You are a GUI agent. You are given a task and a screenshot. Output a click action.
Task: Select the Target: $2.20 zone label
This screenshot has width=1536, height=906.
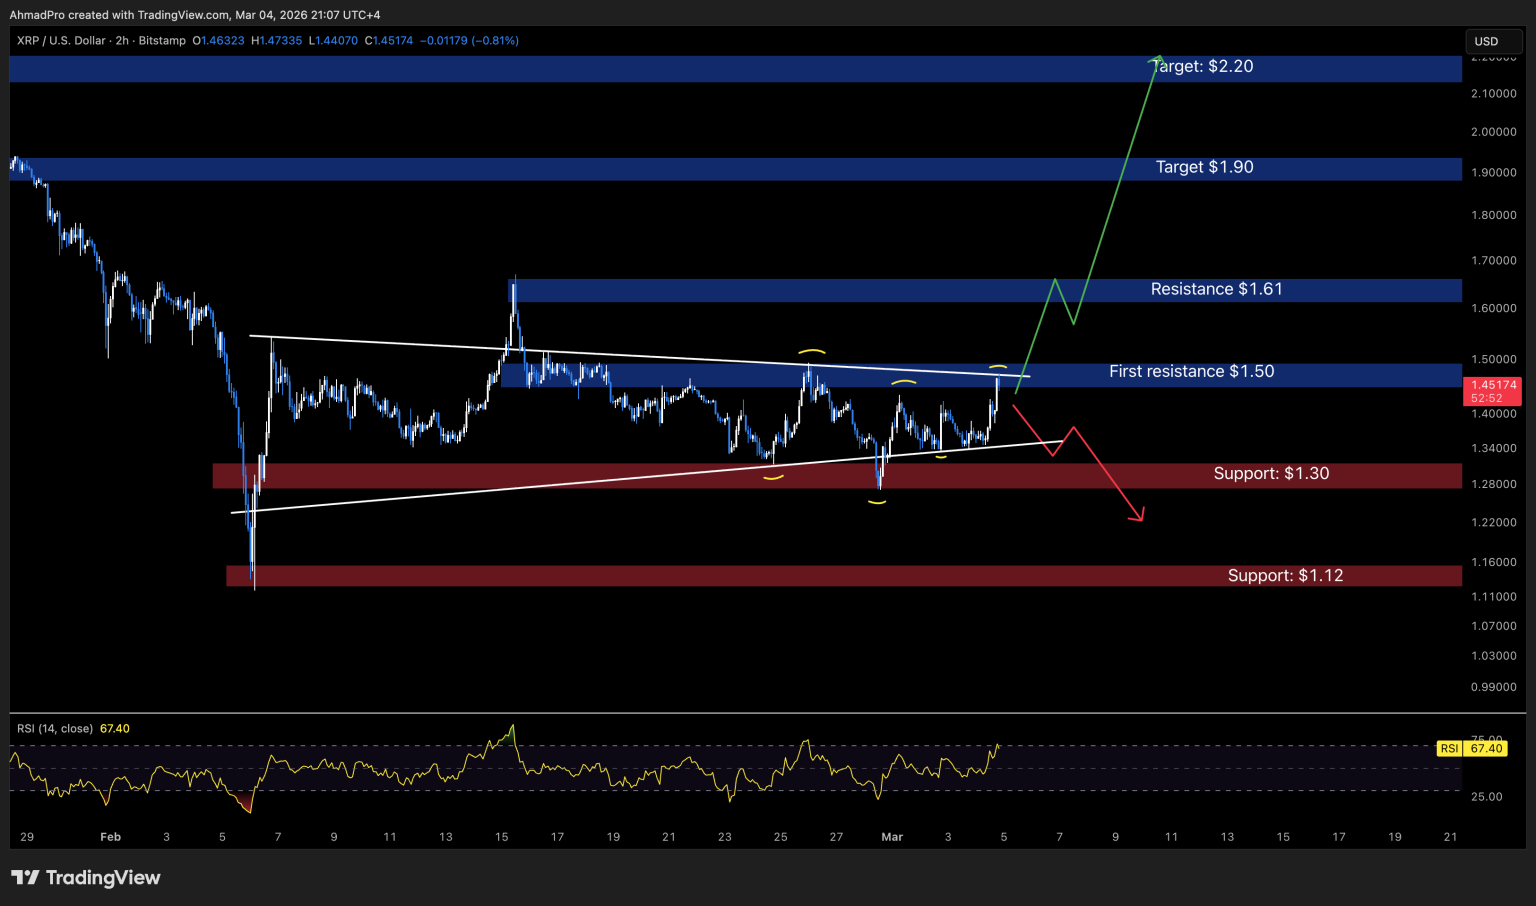(1202, 67)
